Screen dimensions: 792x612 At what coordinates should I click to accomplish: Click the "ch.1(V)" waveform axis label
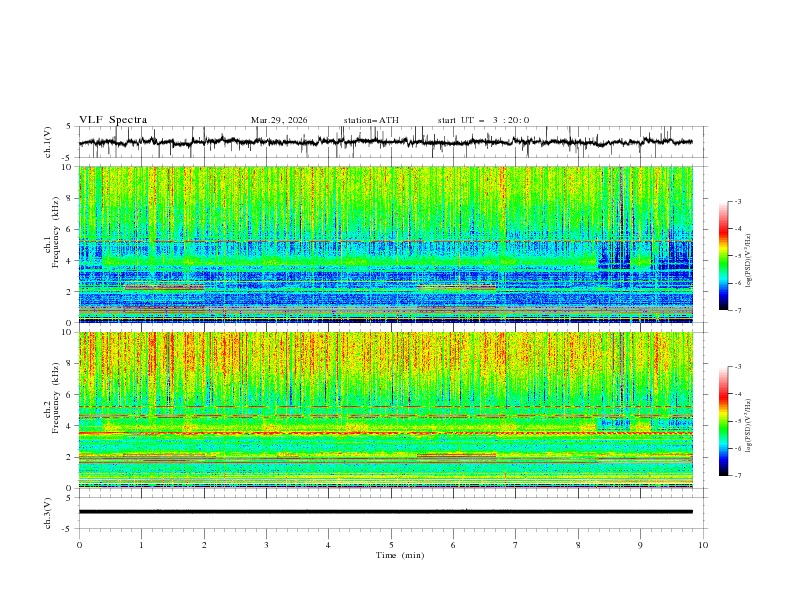(48, 142)
